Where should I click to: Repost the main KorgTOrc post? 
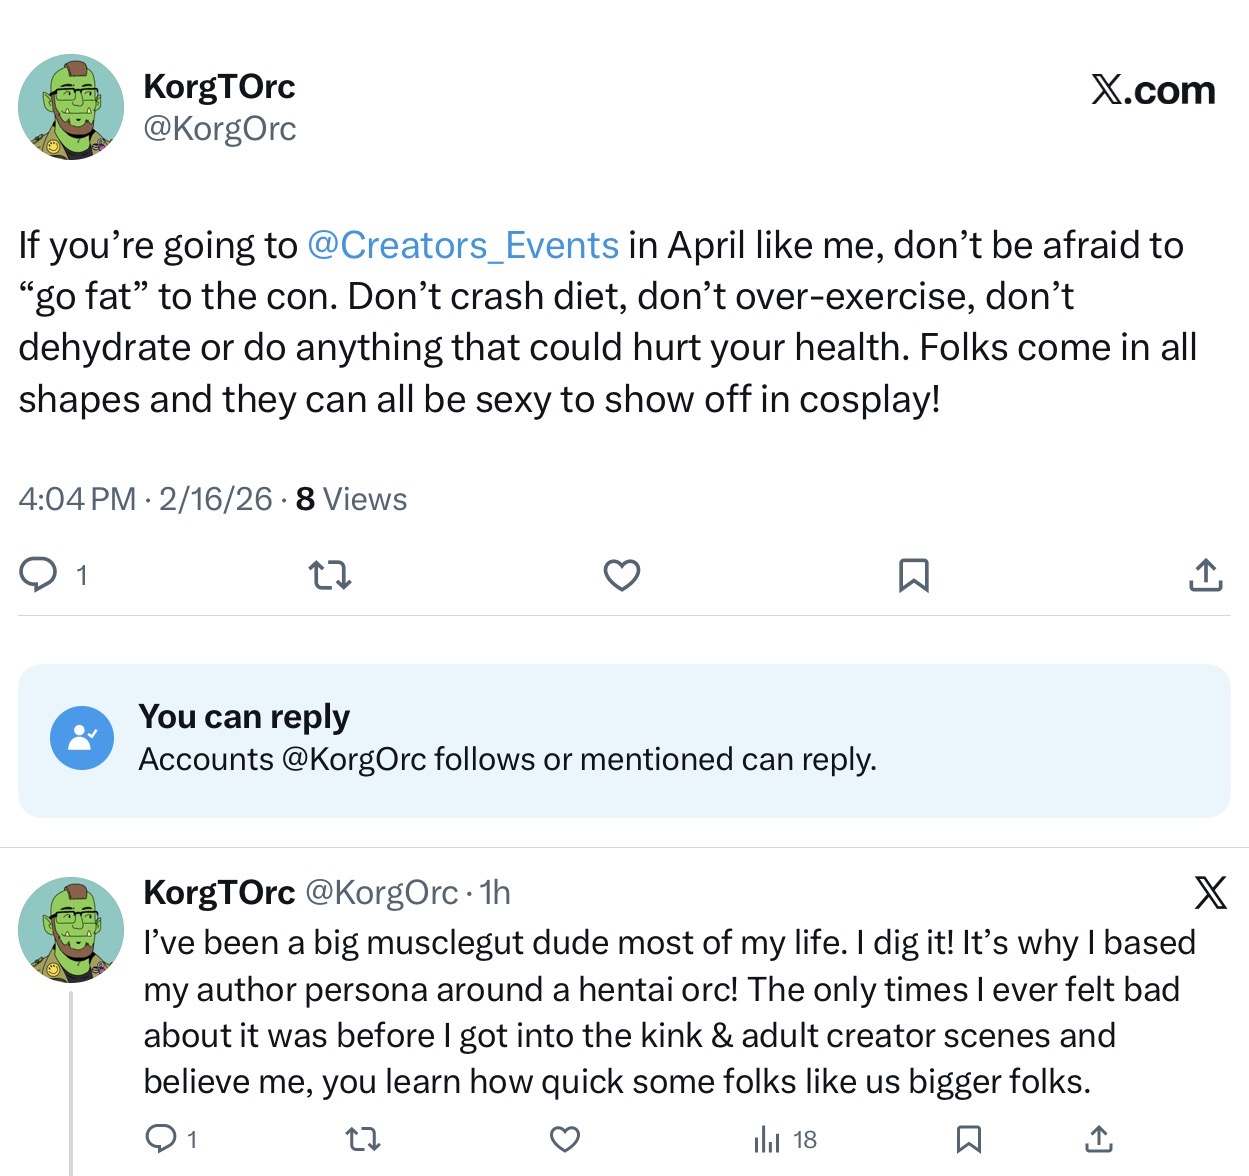click(329, 575)
